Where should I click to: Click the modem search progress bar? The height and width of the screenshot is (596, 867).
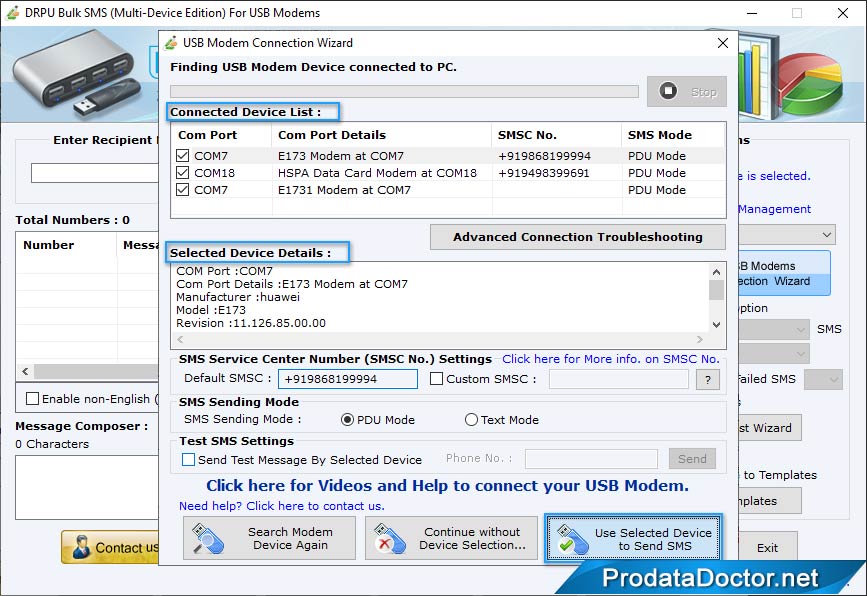pyautogui.click(x=404, y=91)
